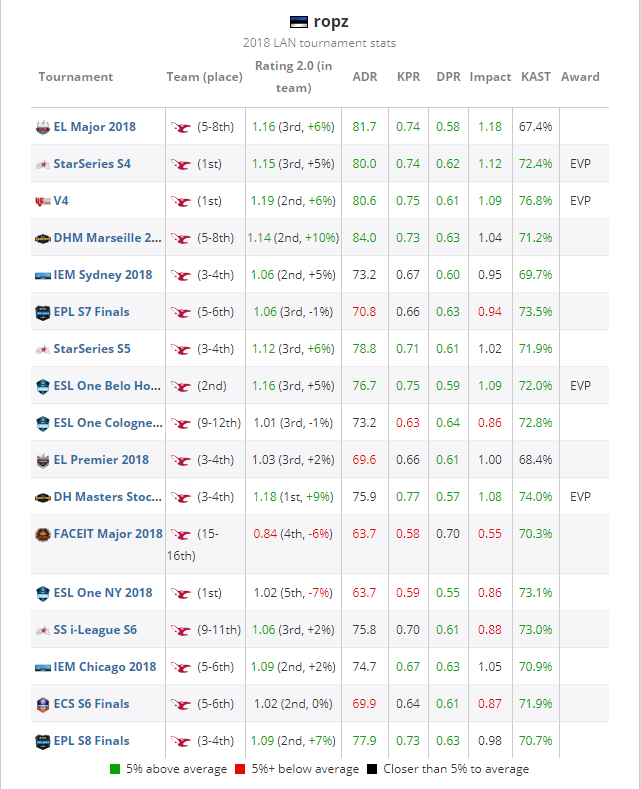Viewport: 641px width, 789px height.
Task: Click ADR value 84.0 in DHM Marseille row
Action: point(364,238)
